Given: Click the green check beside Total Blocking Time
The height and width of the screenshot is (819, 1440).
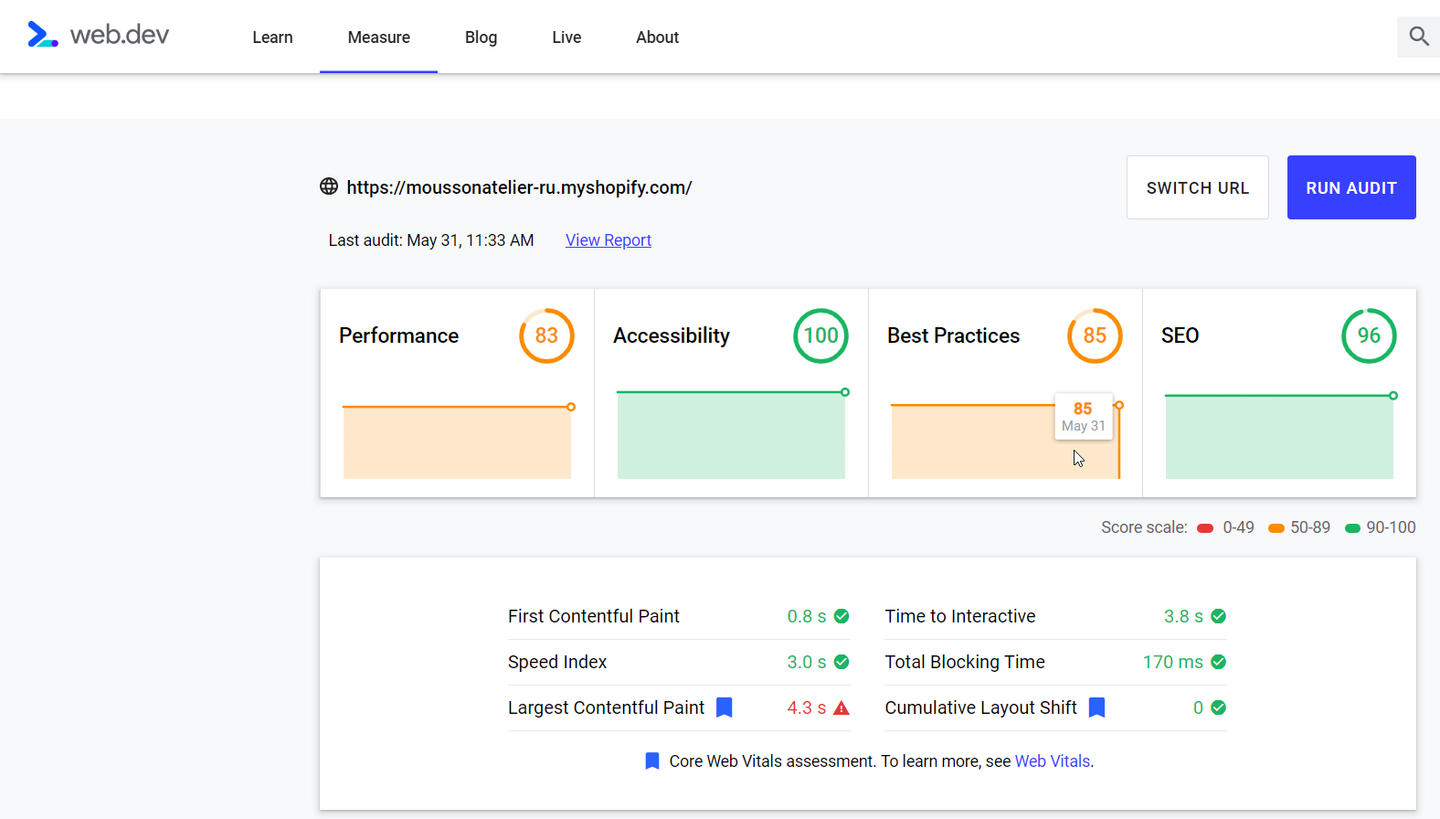Looking at the screenshot, I should pyautogui.click(x=1218, y=662).
